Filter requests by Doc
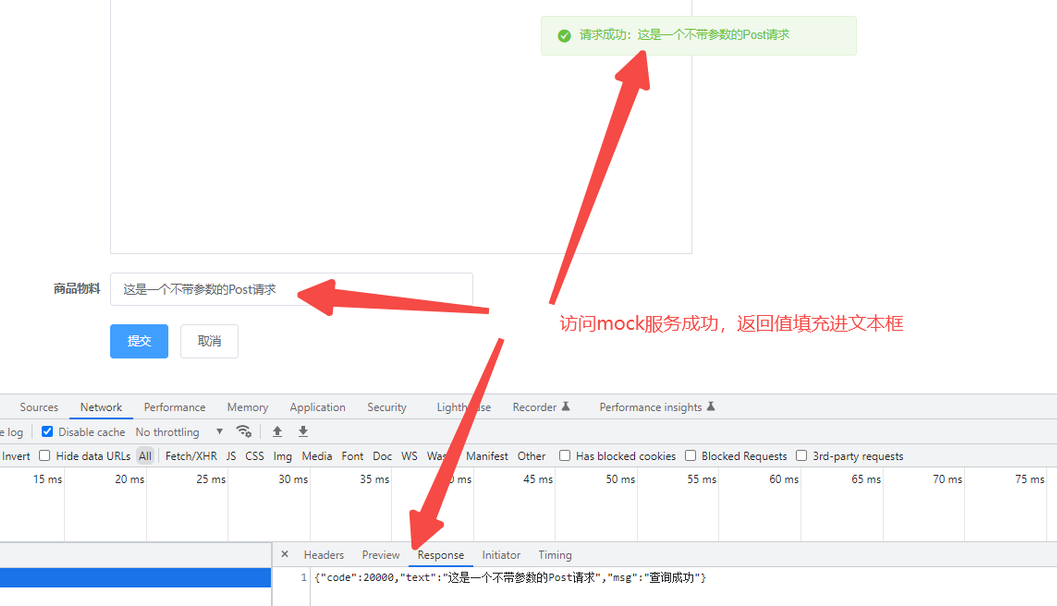1057x606 pixels. [382, 456]
